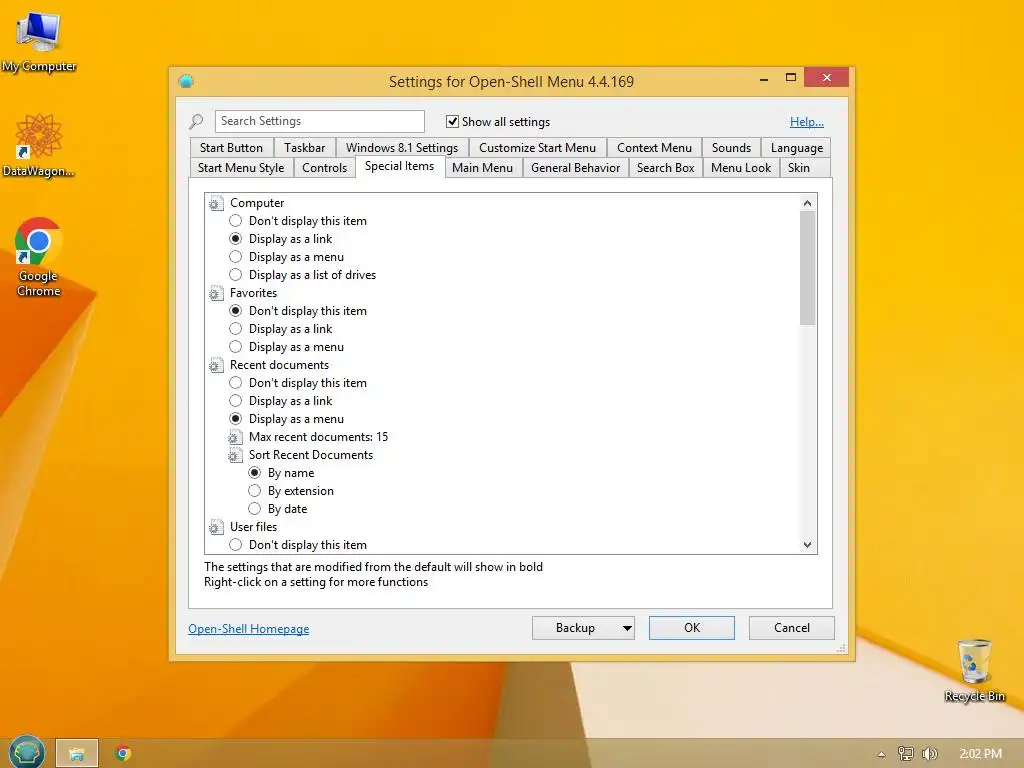Click the volume speaker tray icon
1024x768 pixels.
tap(930, 754)
